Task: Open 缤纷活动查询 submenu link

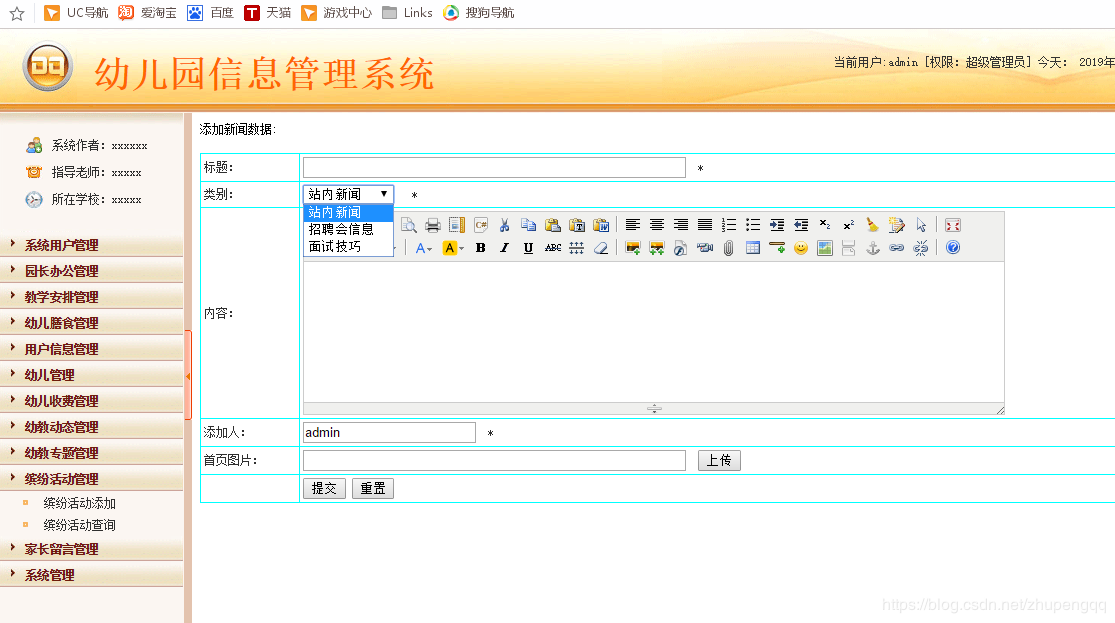Action: 80,525
